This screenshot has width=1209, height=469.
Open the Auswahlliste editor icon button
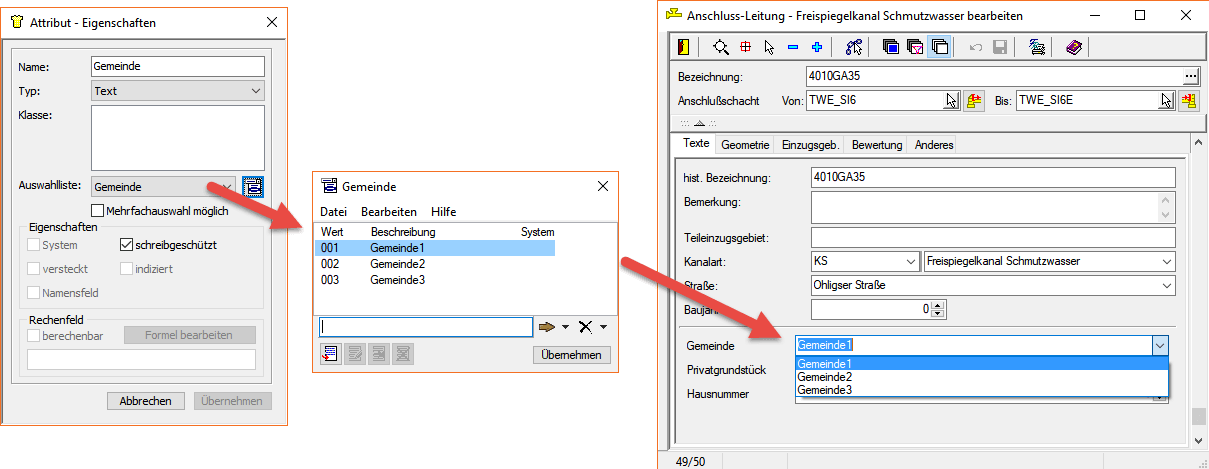[252, 186]
